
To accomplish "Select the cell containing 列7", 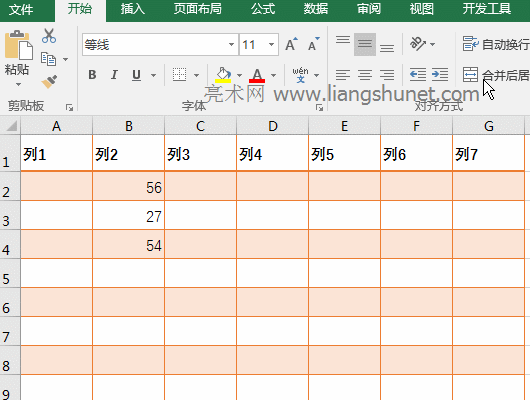I will tap(488, 153).
